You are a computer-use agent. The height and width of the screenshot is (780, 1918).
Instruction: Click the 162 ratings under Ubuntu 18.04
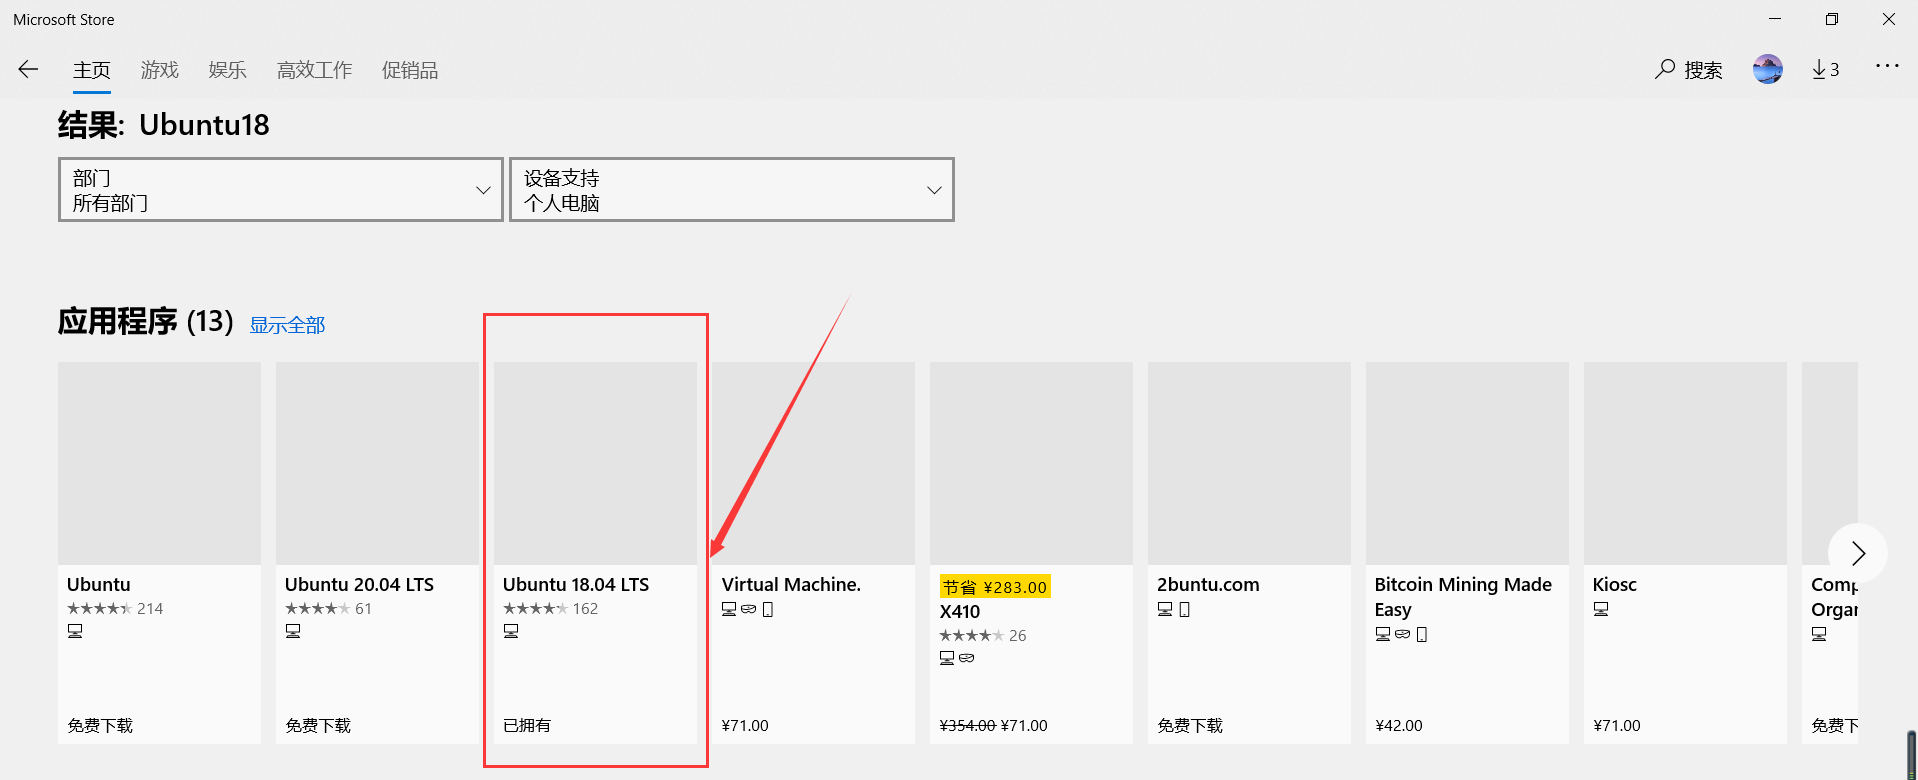[x=586, y=609]
